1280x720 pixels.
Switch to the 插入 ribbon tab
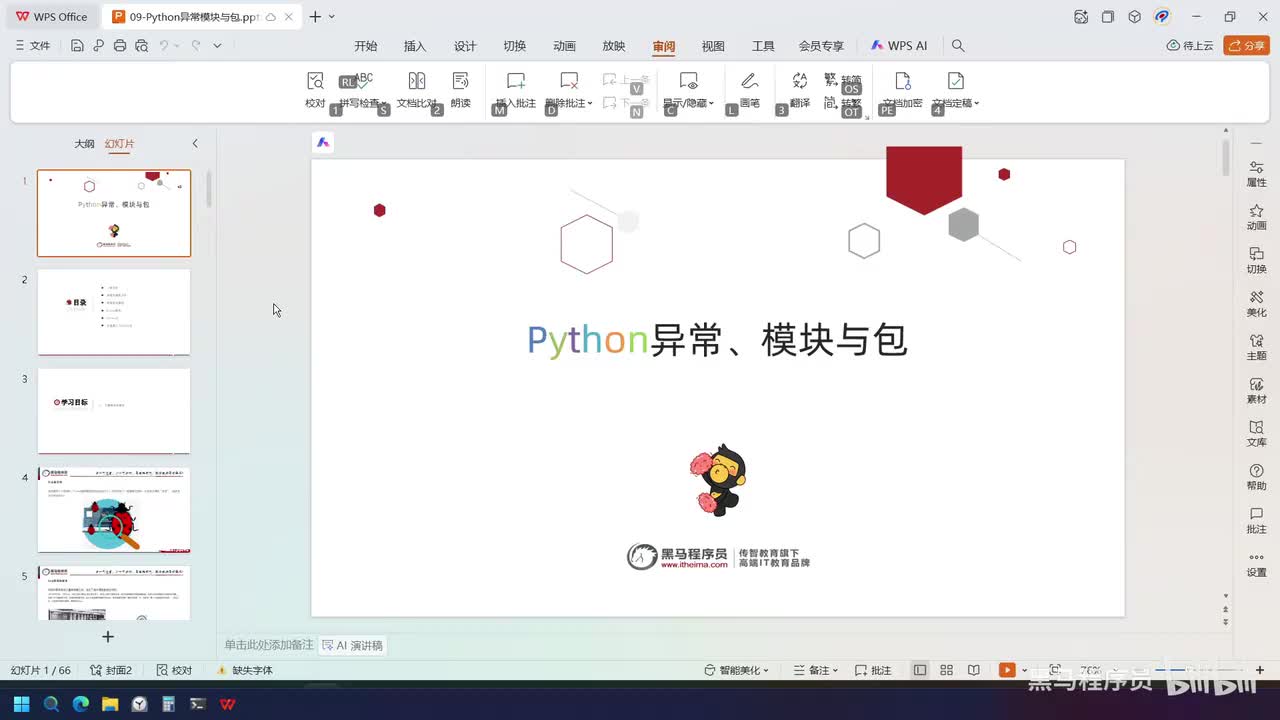pos(415,46)
